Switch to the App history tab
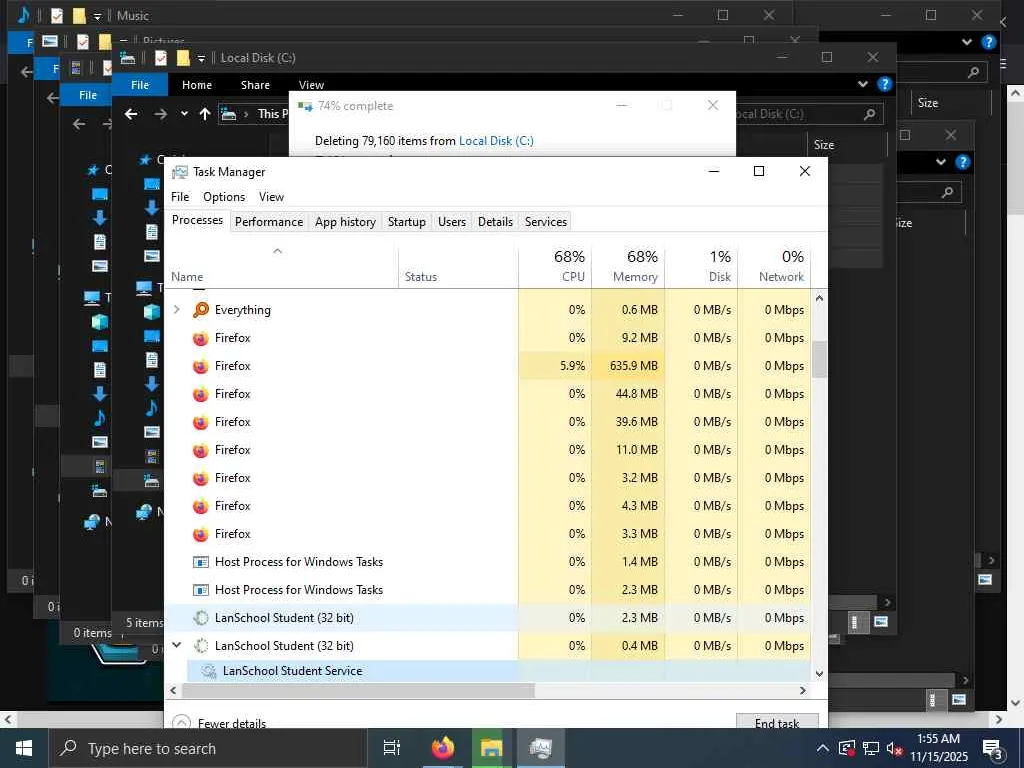 tap(345, 221)
